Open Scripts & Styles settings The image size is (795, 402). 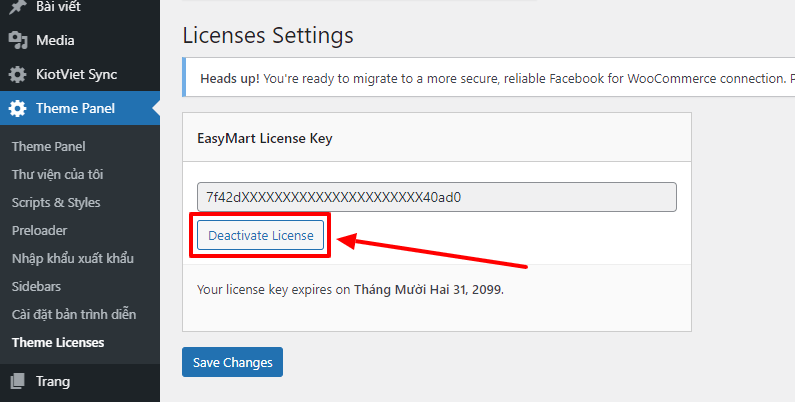pyautogui.click(x=56, y=202)
